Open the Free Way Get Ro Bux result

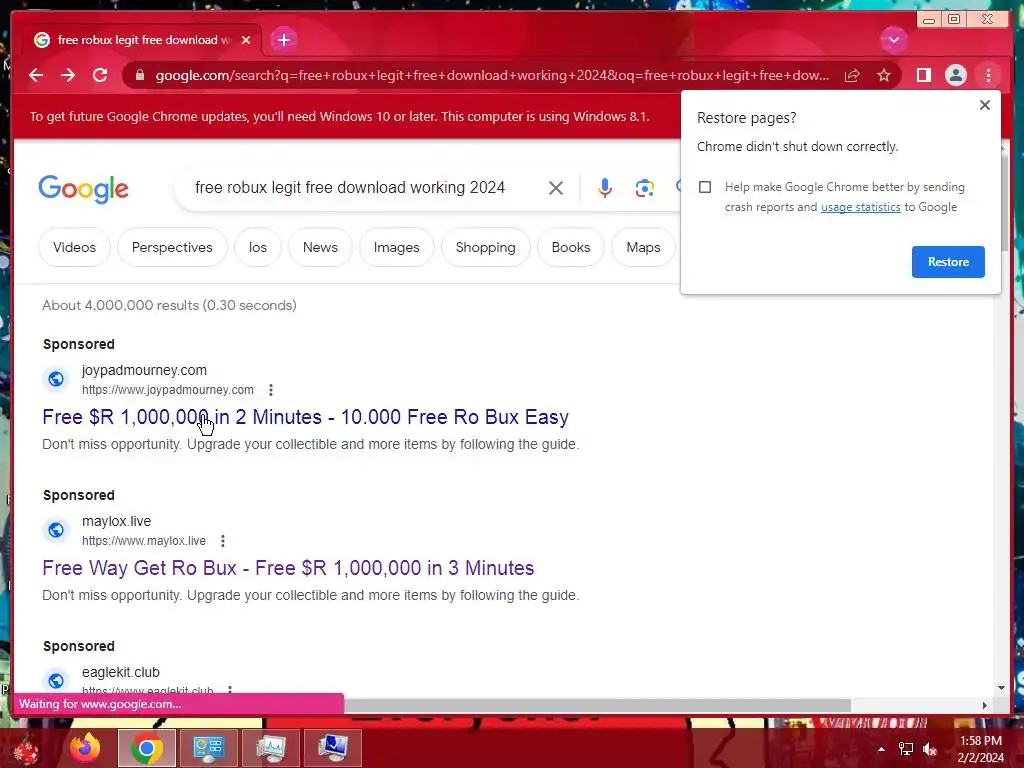(x=288, y=568)
